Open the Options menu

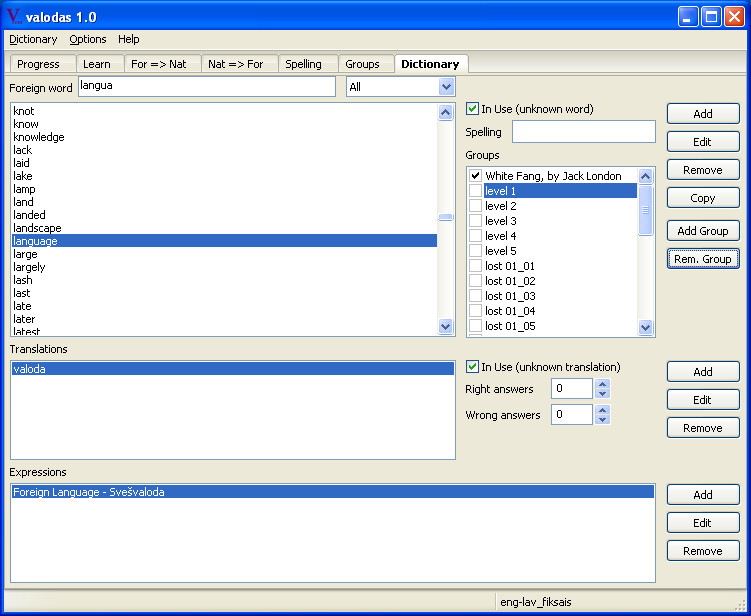coord(88,39)
